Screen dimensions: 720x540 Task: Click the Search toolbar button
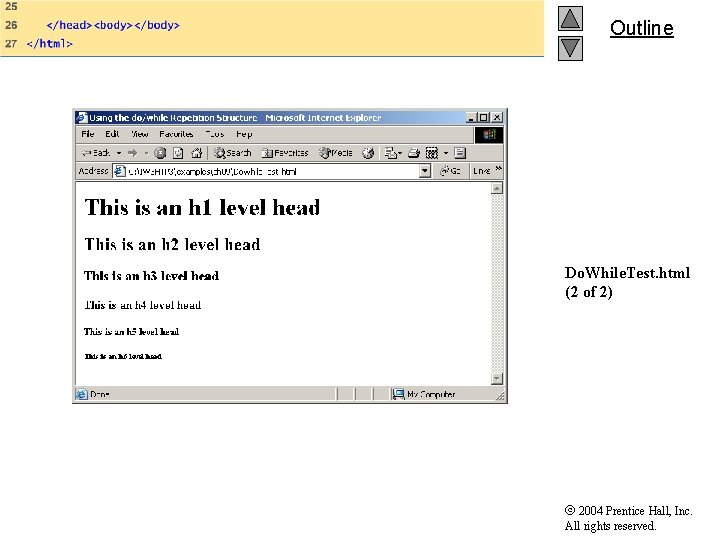click(x=233, y=153)
